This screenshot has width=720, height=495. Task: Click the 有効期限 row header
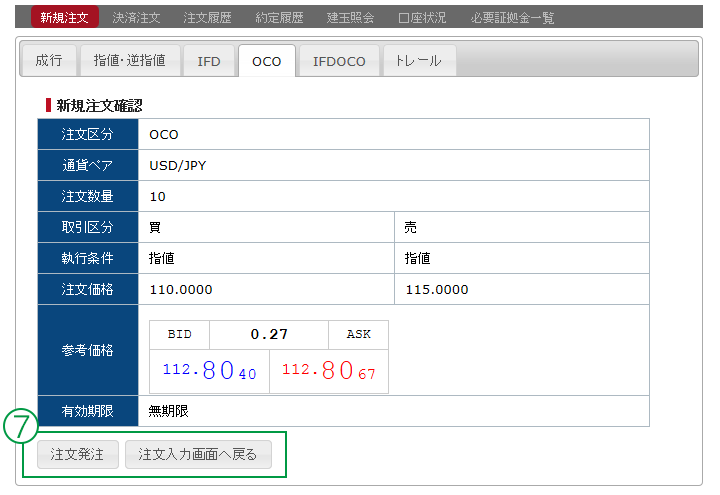tap(88, 411)
